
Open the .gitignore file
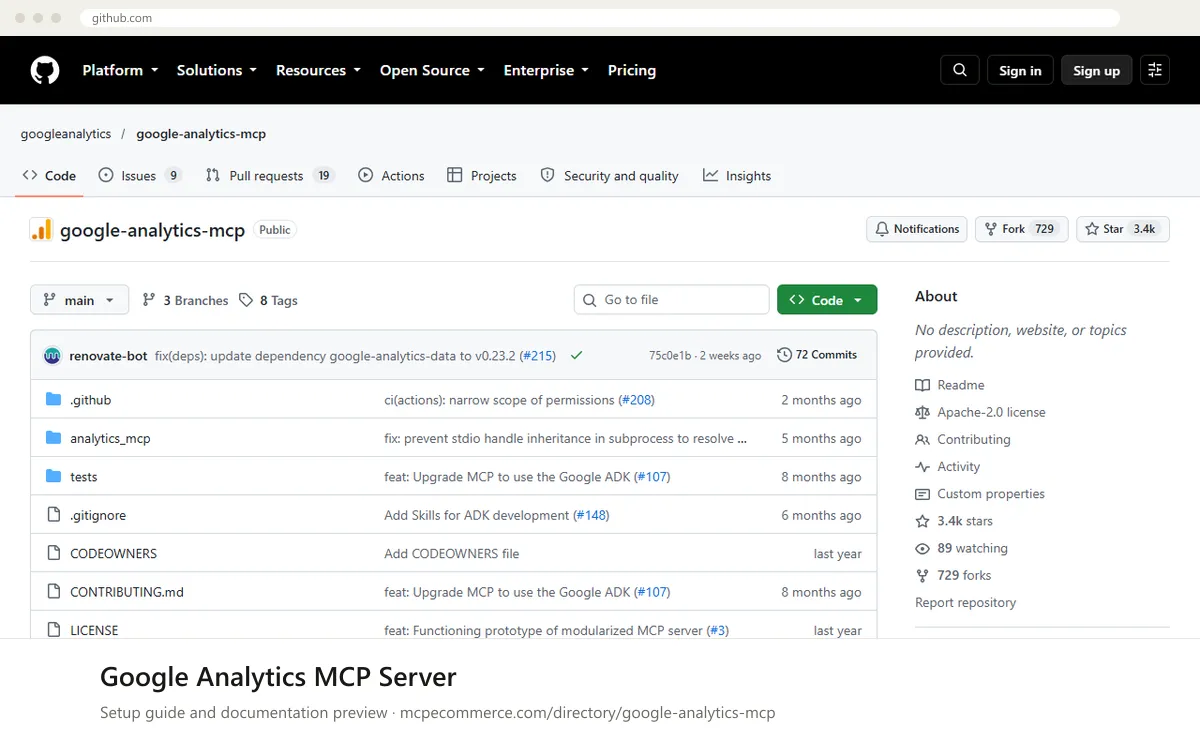[x=98, y=515]
